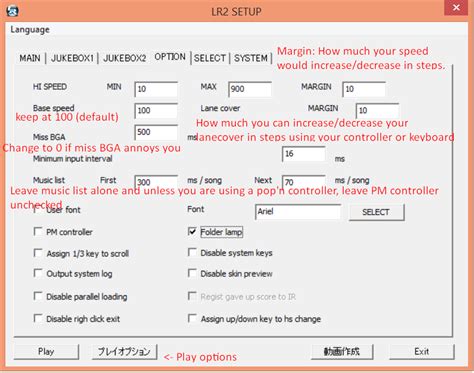Switch to the MAIN tab

point(30,58)
